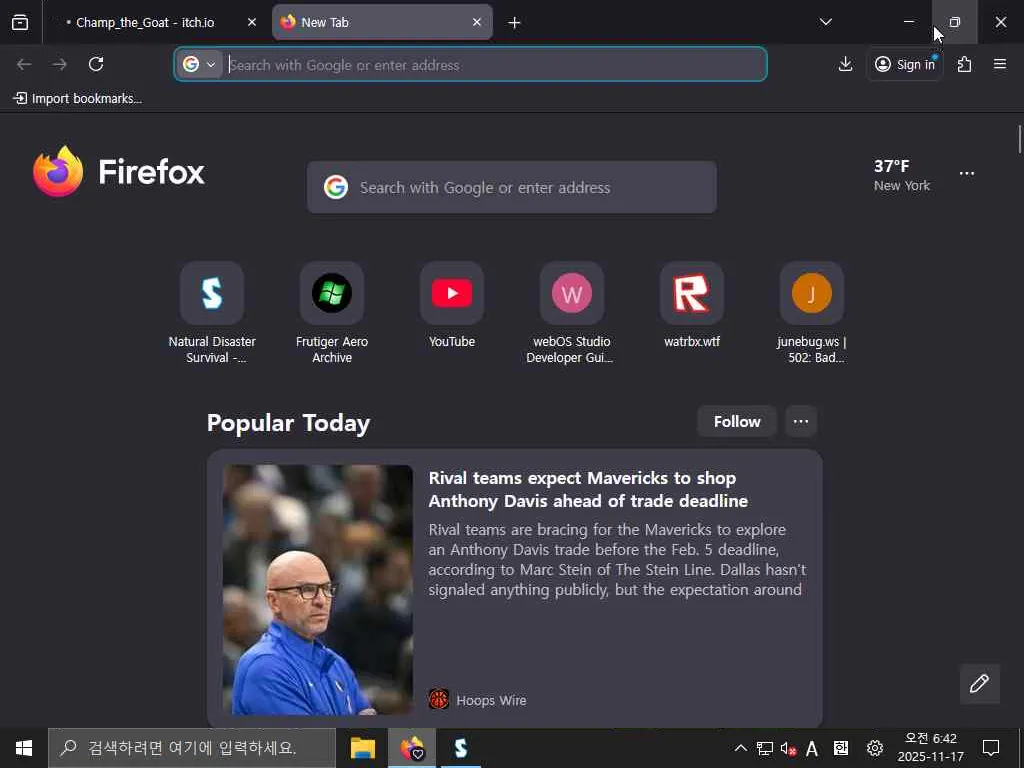The height and width of the screenshot is (768, 1024).
Task: Open the 37°F New York weather widget
Action: [x=902, y=175]
